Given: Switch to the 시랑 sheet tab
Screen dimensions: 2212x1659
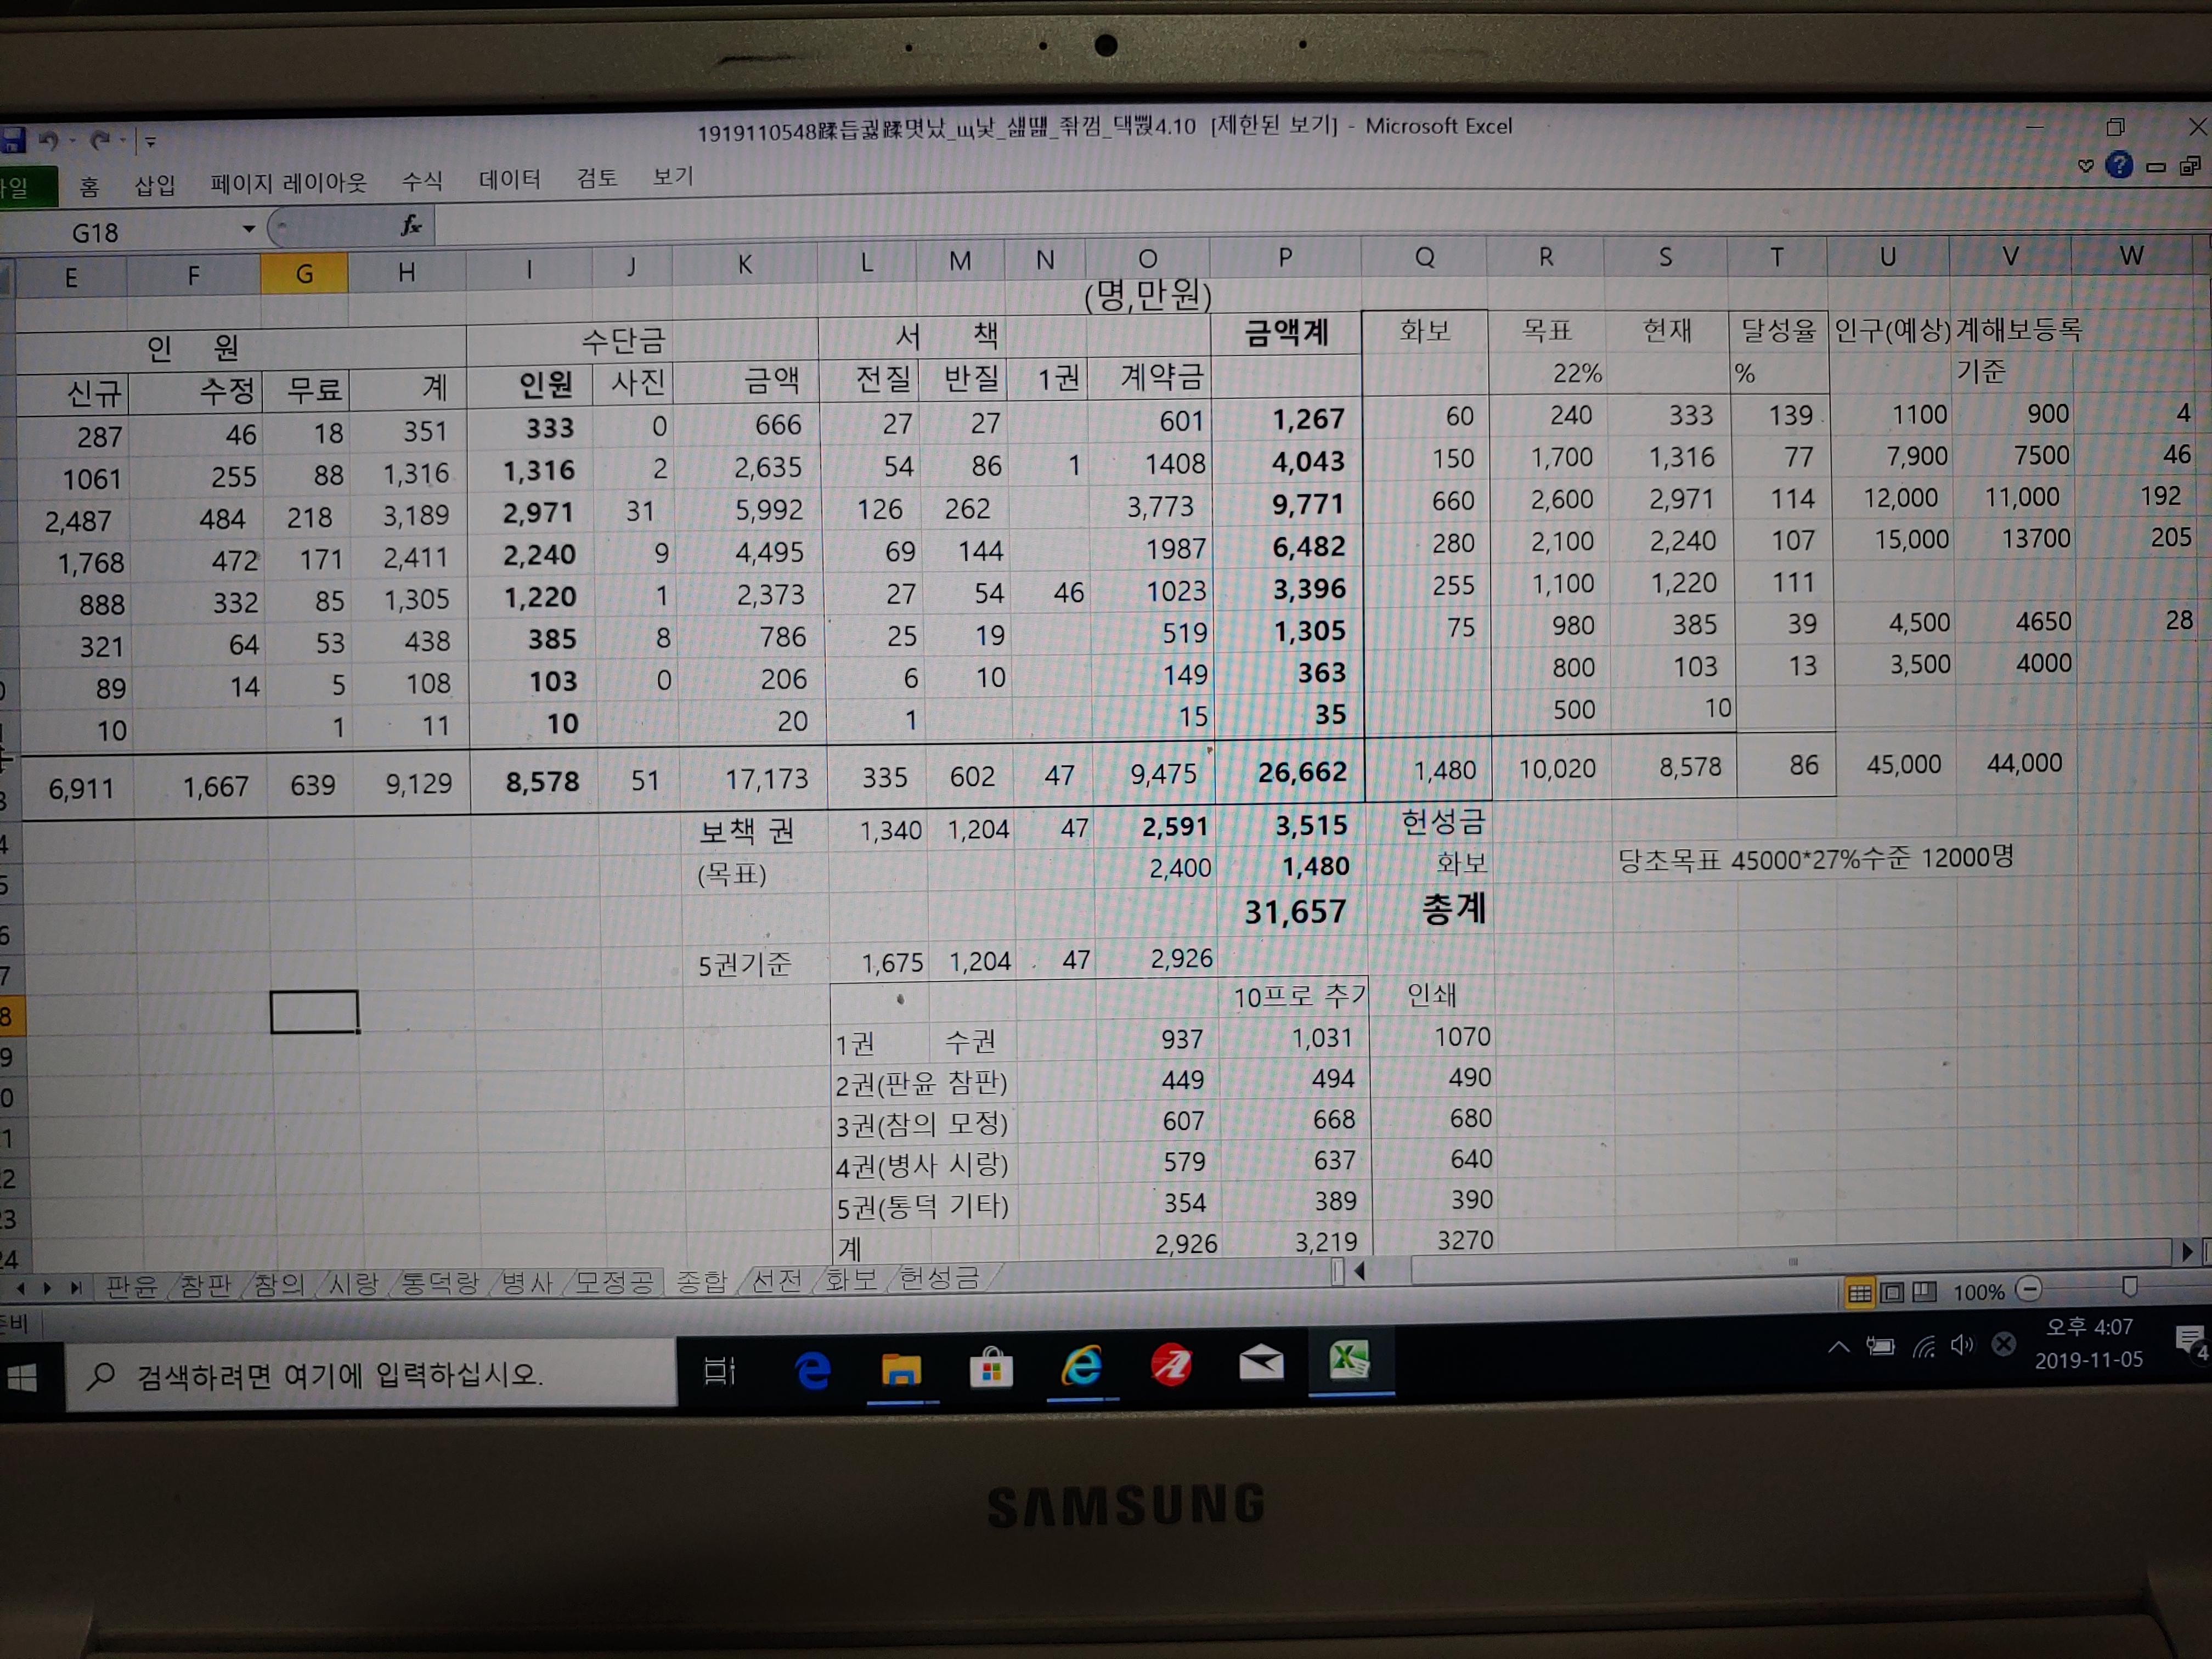Looking at the screenshot, I should (x=353, y=1284).
